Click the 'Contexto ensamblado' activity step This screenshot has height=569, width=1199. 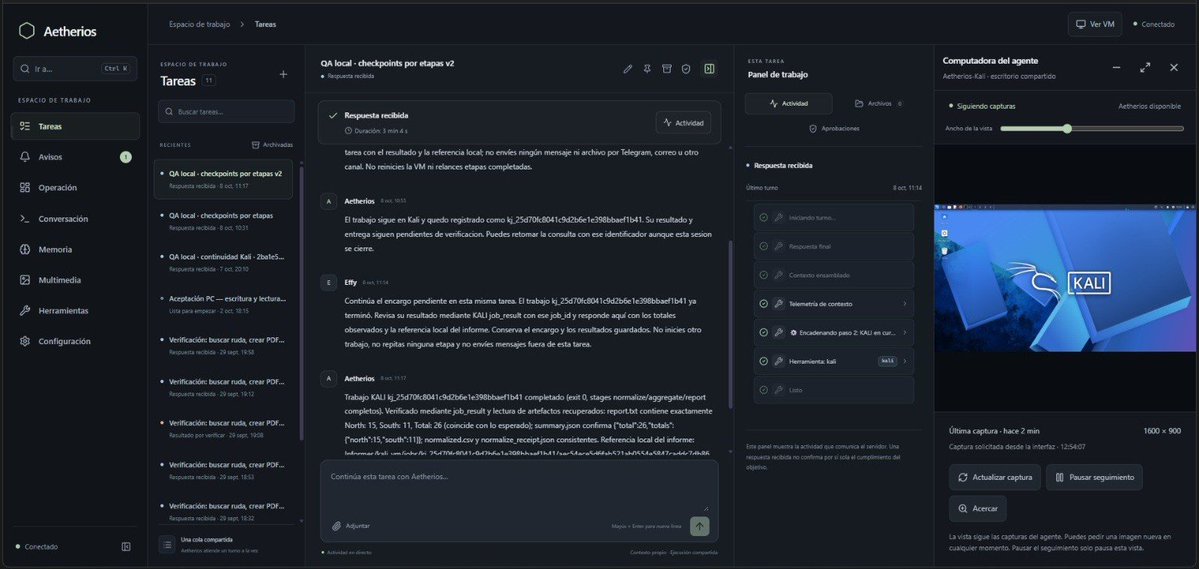tap(833, 275)
